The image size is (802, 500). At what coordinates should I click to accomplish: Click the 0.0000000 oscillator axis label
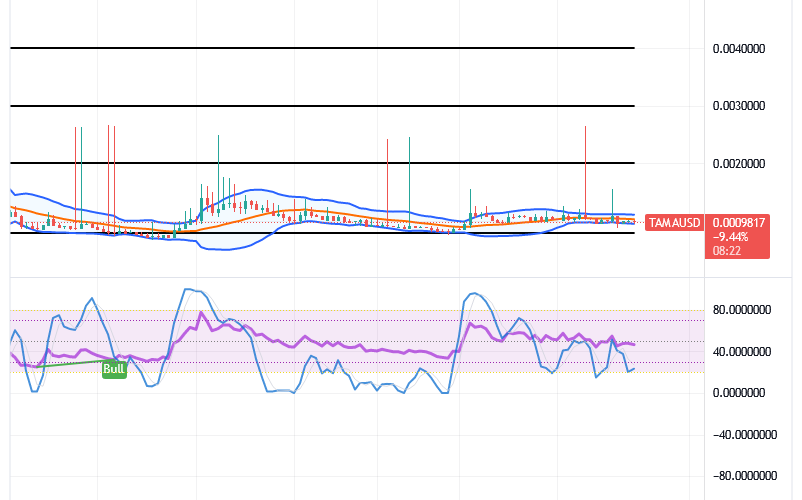point(739,393)
